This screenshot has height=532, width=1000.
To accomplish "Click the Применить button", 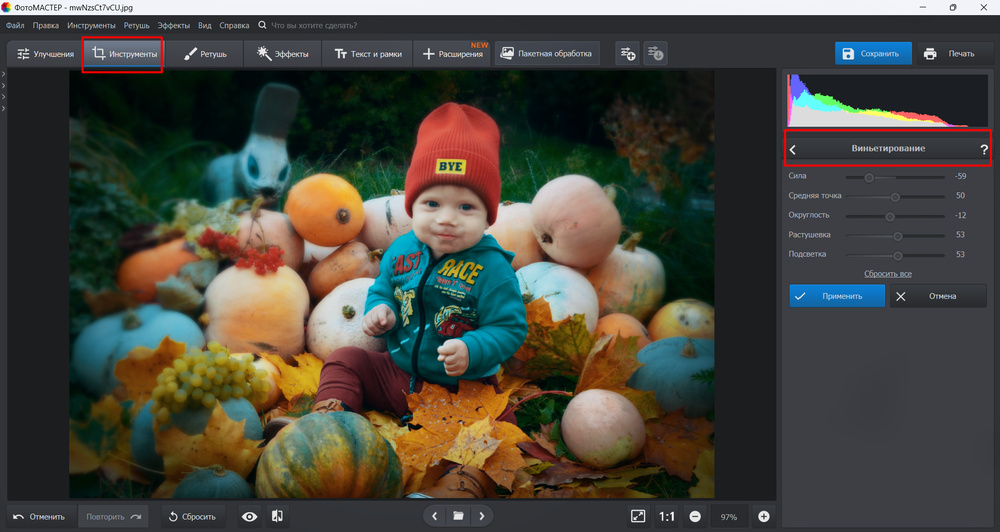I will 836,296.
